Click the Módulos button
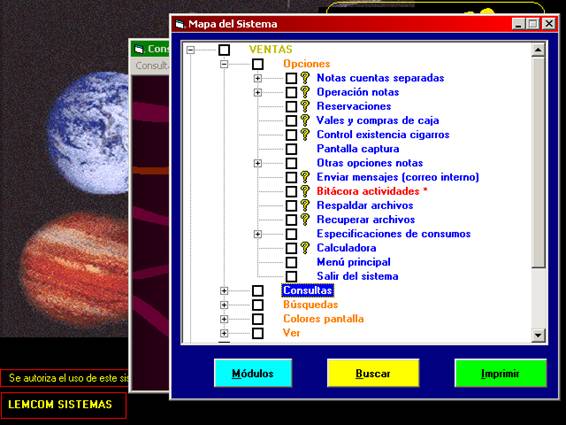 pos(253,373)
